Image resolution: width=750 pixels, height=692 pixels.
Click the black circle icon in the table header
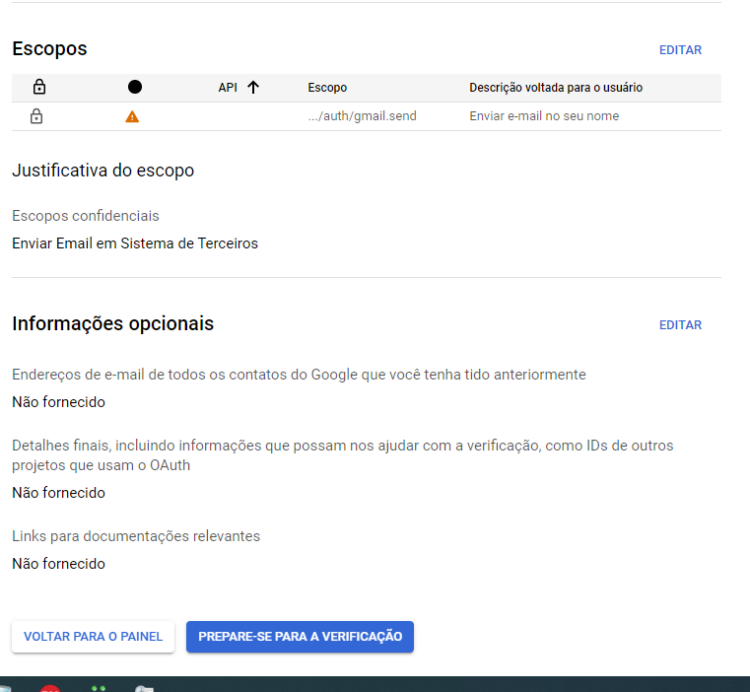pos(135,87)
